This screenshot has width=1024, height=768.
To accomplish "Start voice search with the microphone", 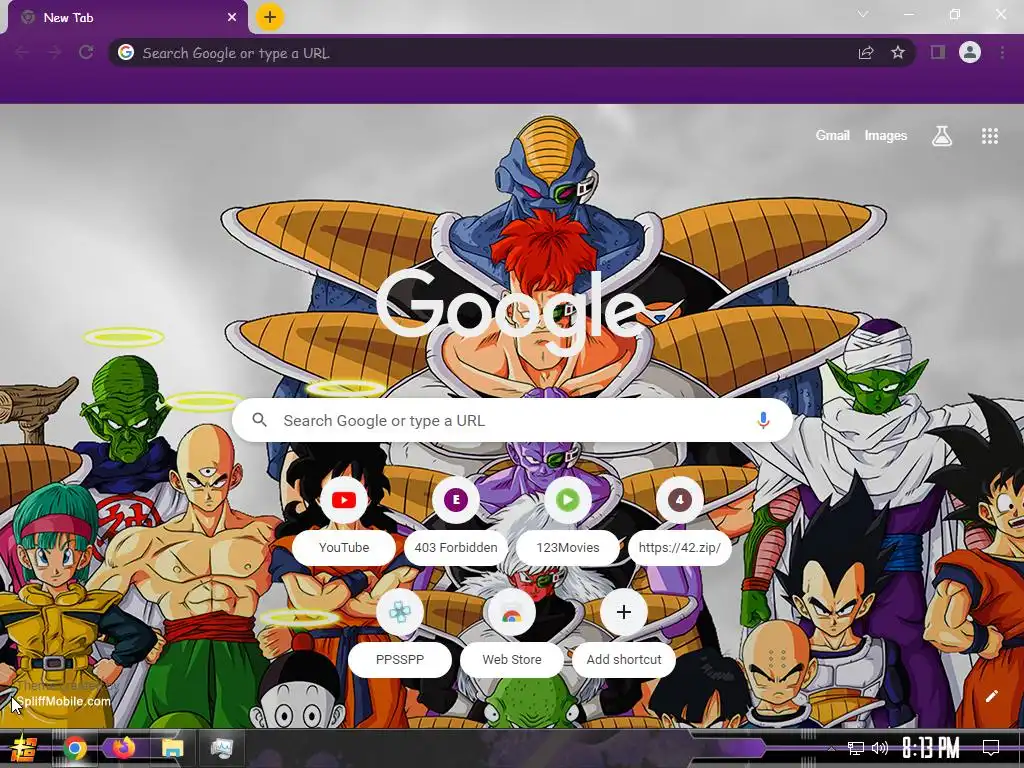I will (x=763, y=420).
